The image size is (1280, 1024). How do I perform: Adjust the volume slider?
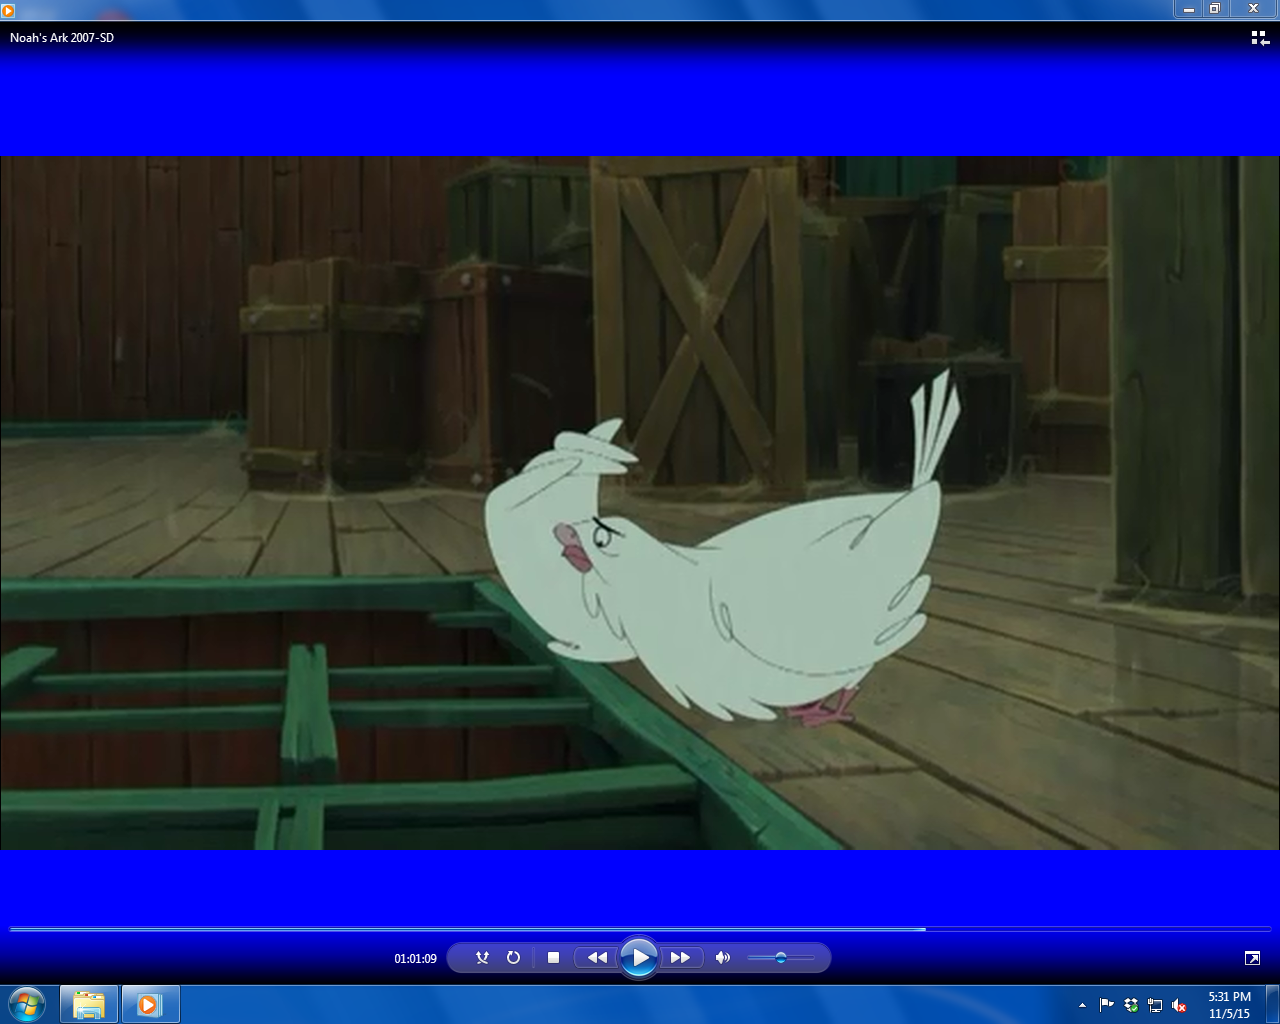tap(781, 958)
